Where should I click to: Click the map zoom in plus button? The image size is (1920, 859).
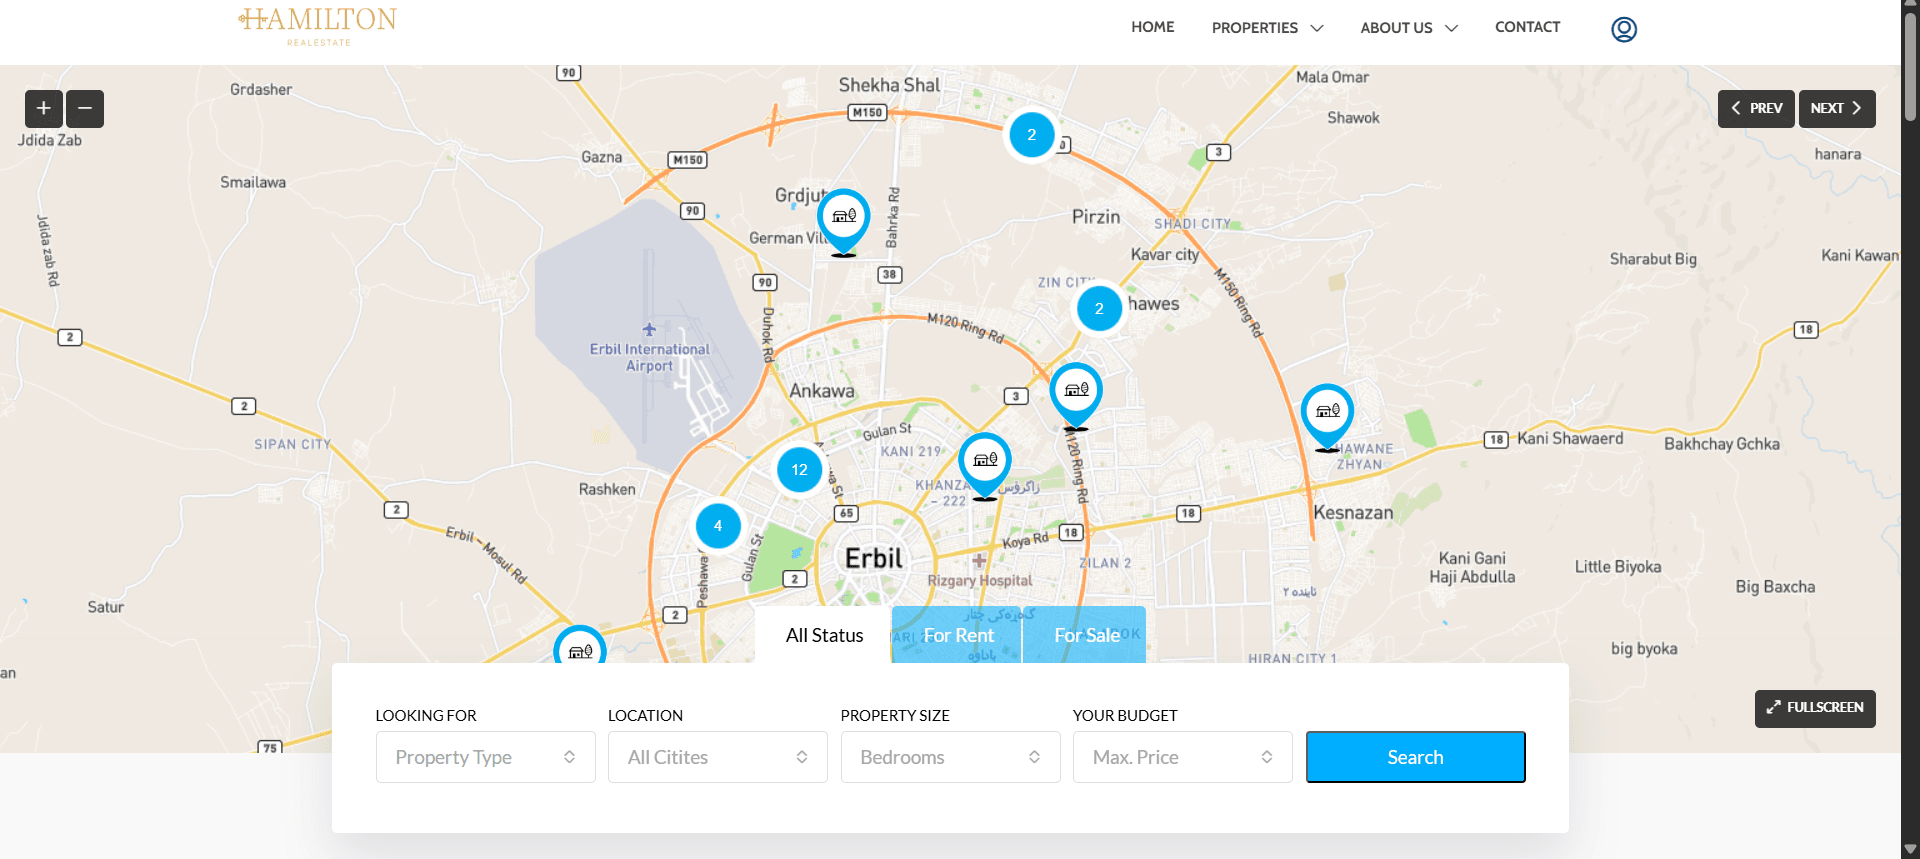tap(44, 108)
